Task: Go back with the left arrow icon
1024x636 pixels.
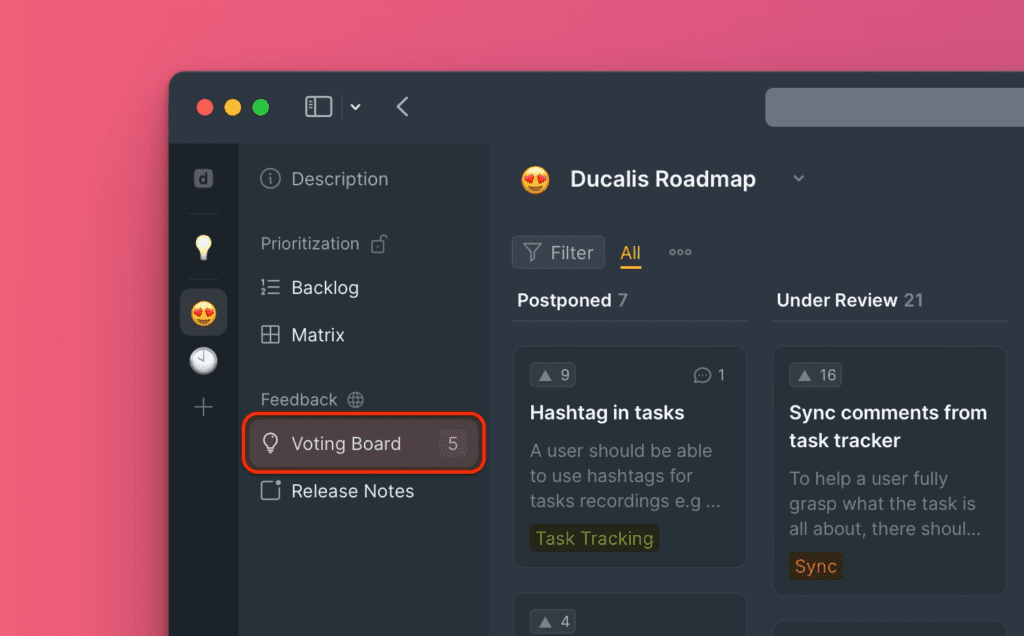Action: 402,107
